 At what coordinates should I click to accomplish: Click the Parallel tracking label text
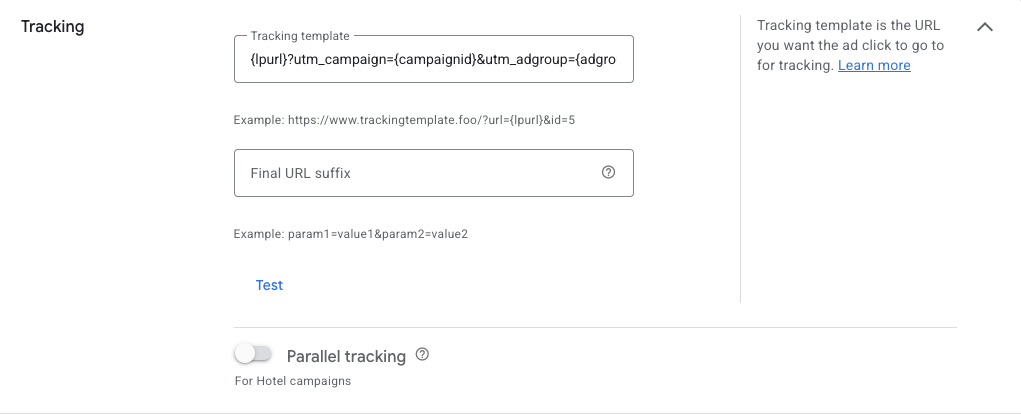(x=346, y=356)
